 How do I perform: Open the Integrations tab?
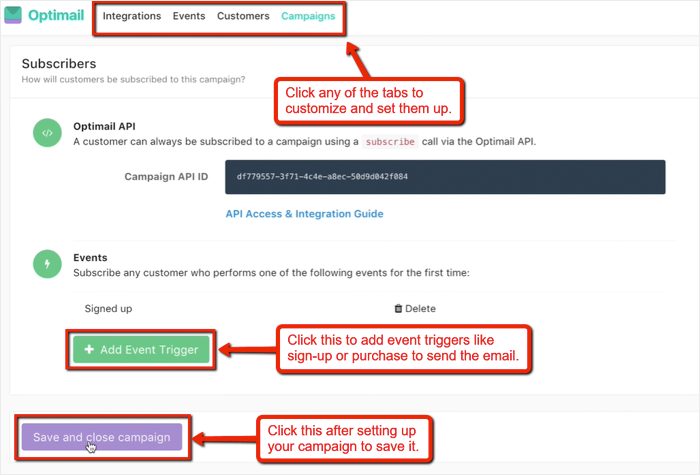(132, 16)
